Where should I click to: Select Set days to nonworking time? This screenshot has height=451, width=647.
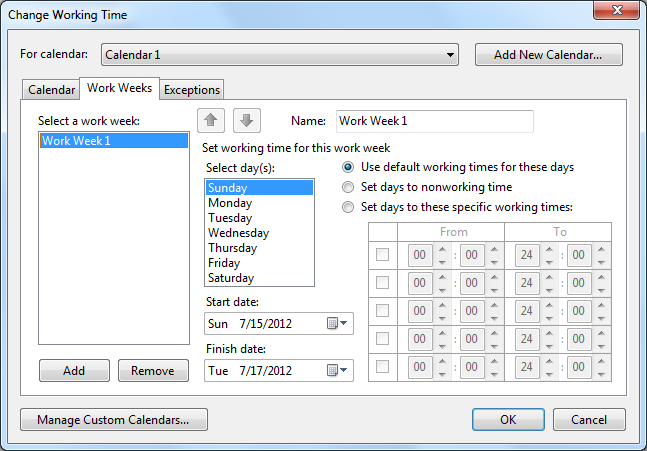click(x=348, y=187)
